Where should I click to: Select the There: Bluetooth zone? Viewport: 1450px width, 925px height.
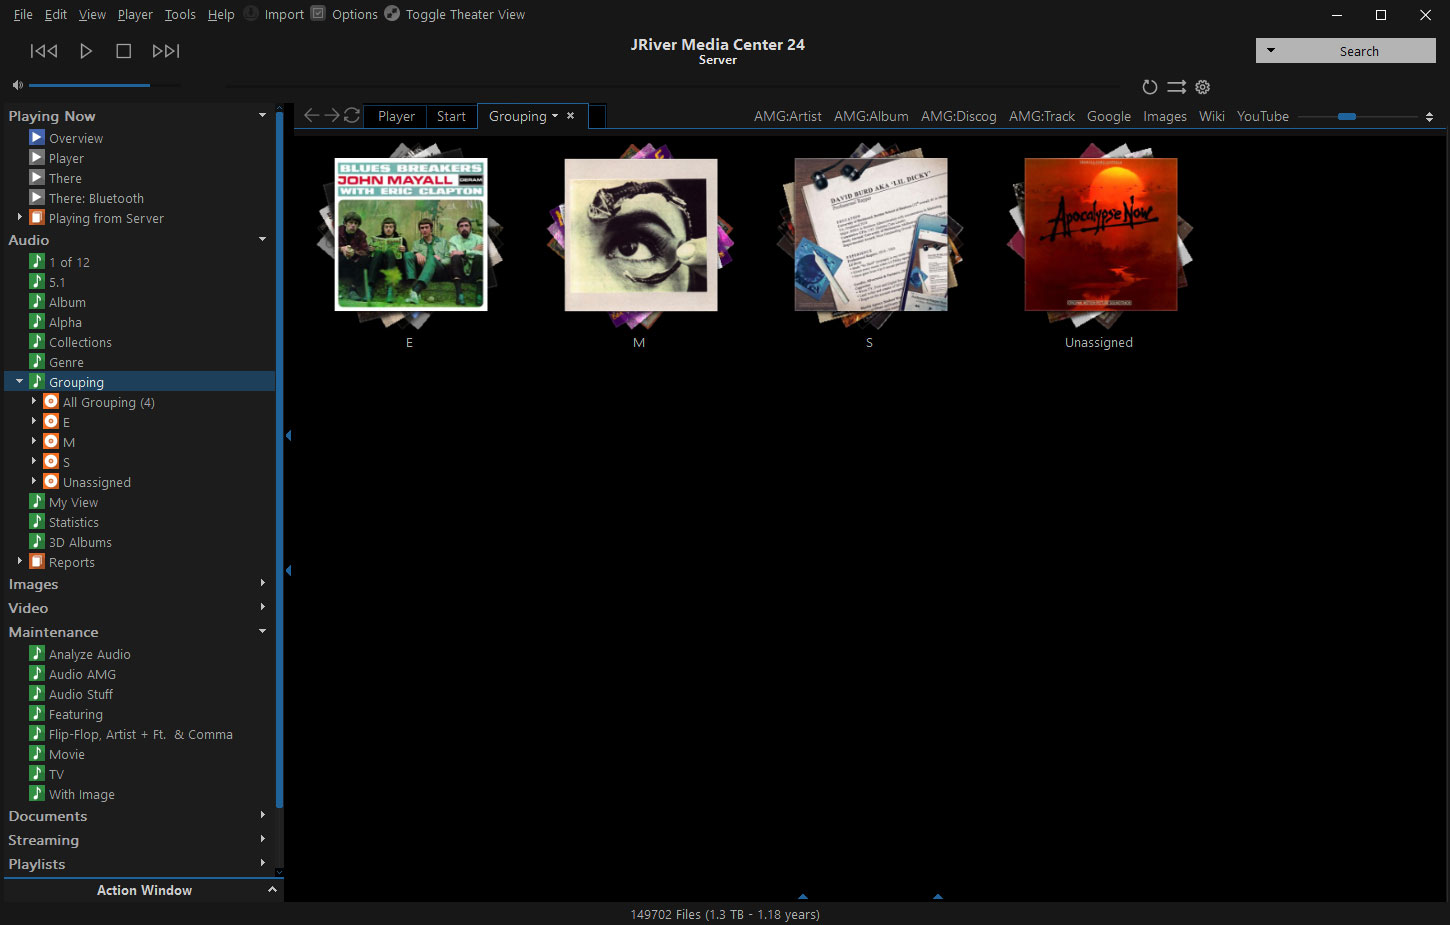point(96,198)
